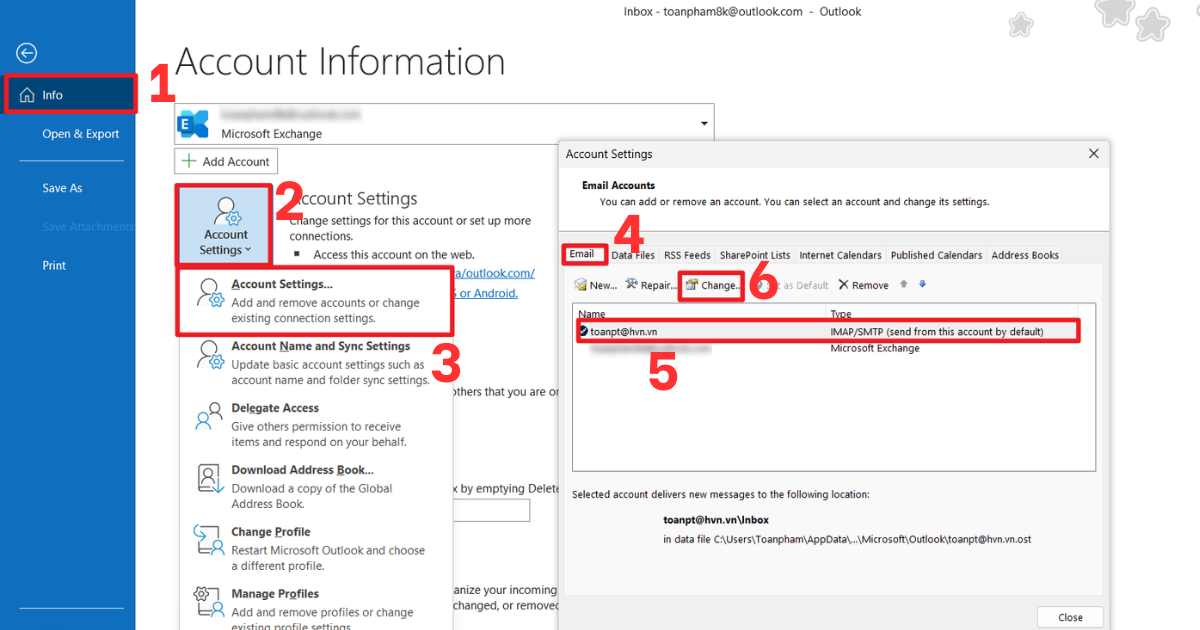The height and width of the screenshot is (630, 1200).
Task: Click the Close button in Account Settings
Action: click(x=1070, y=617)
